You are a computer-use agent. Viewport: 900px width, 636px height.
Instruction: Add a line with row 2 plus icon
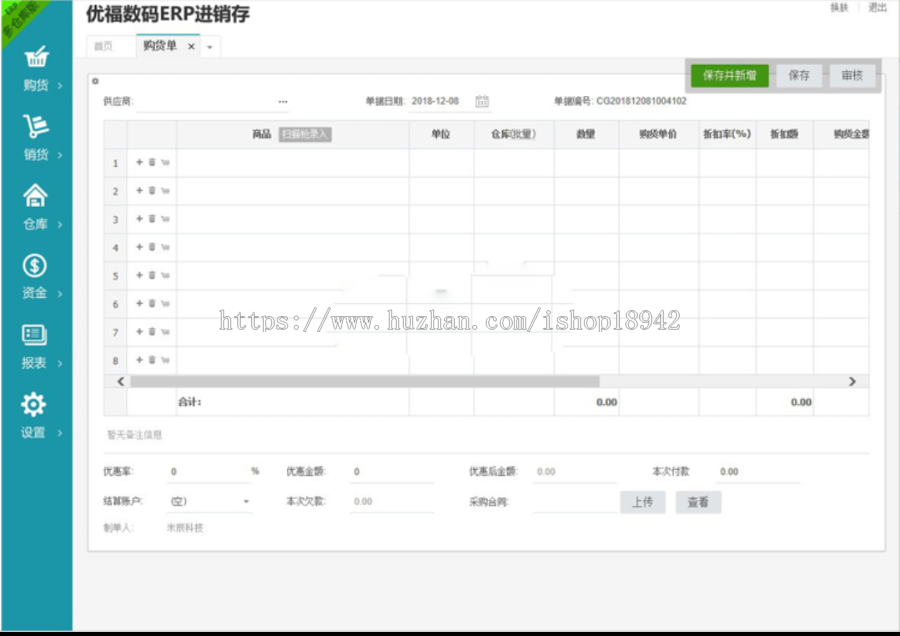139,190
